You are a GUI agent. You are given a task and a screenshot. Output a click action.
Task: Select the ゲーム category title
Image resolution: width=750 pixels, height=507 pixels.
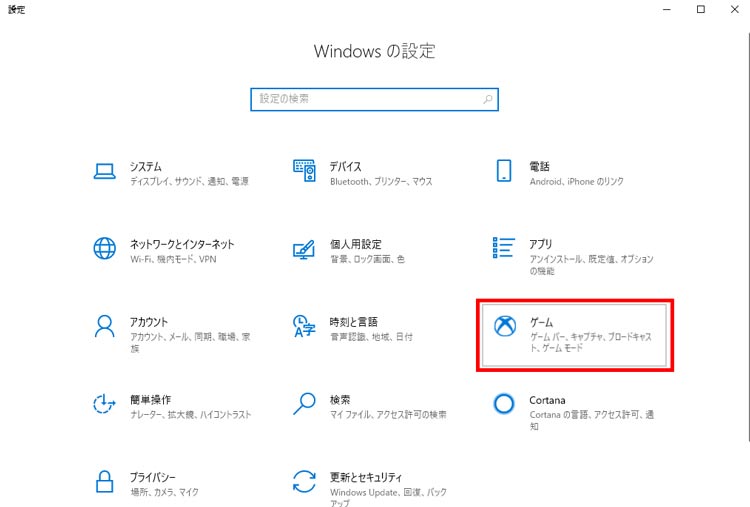pyautogui.click(x=541, y=322)
